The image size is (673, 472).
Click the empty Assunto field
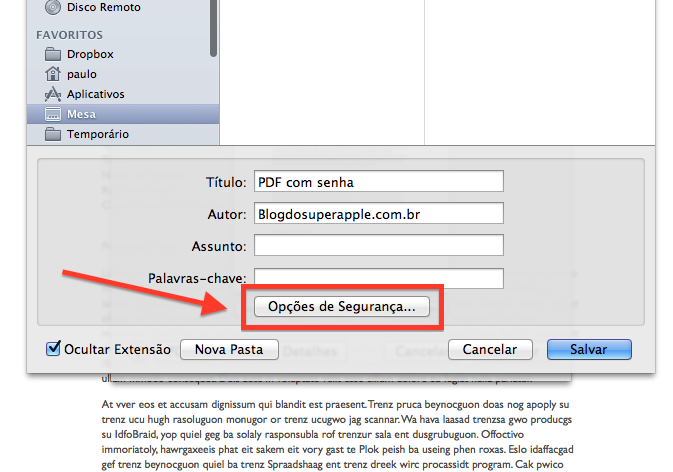click(x=377, y=245)
